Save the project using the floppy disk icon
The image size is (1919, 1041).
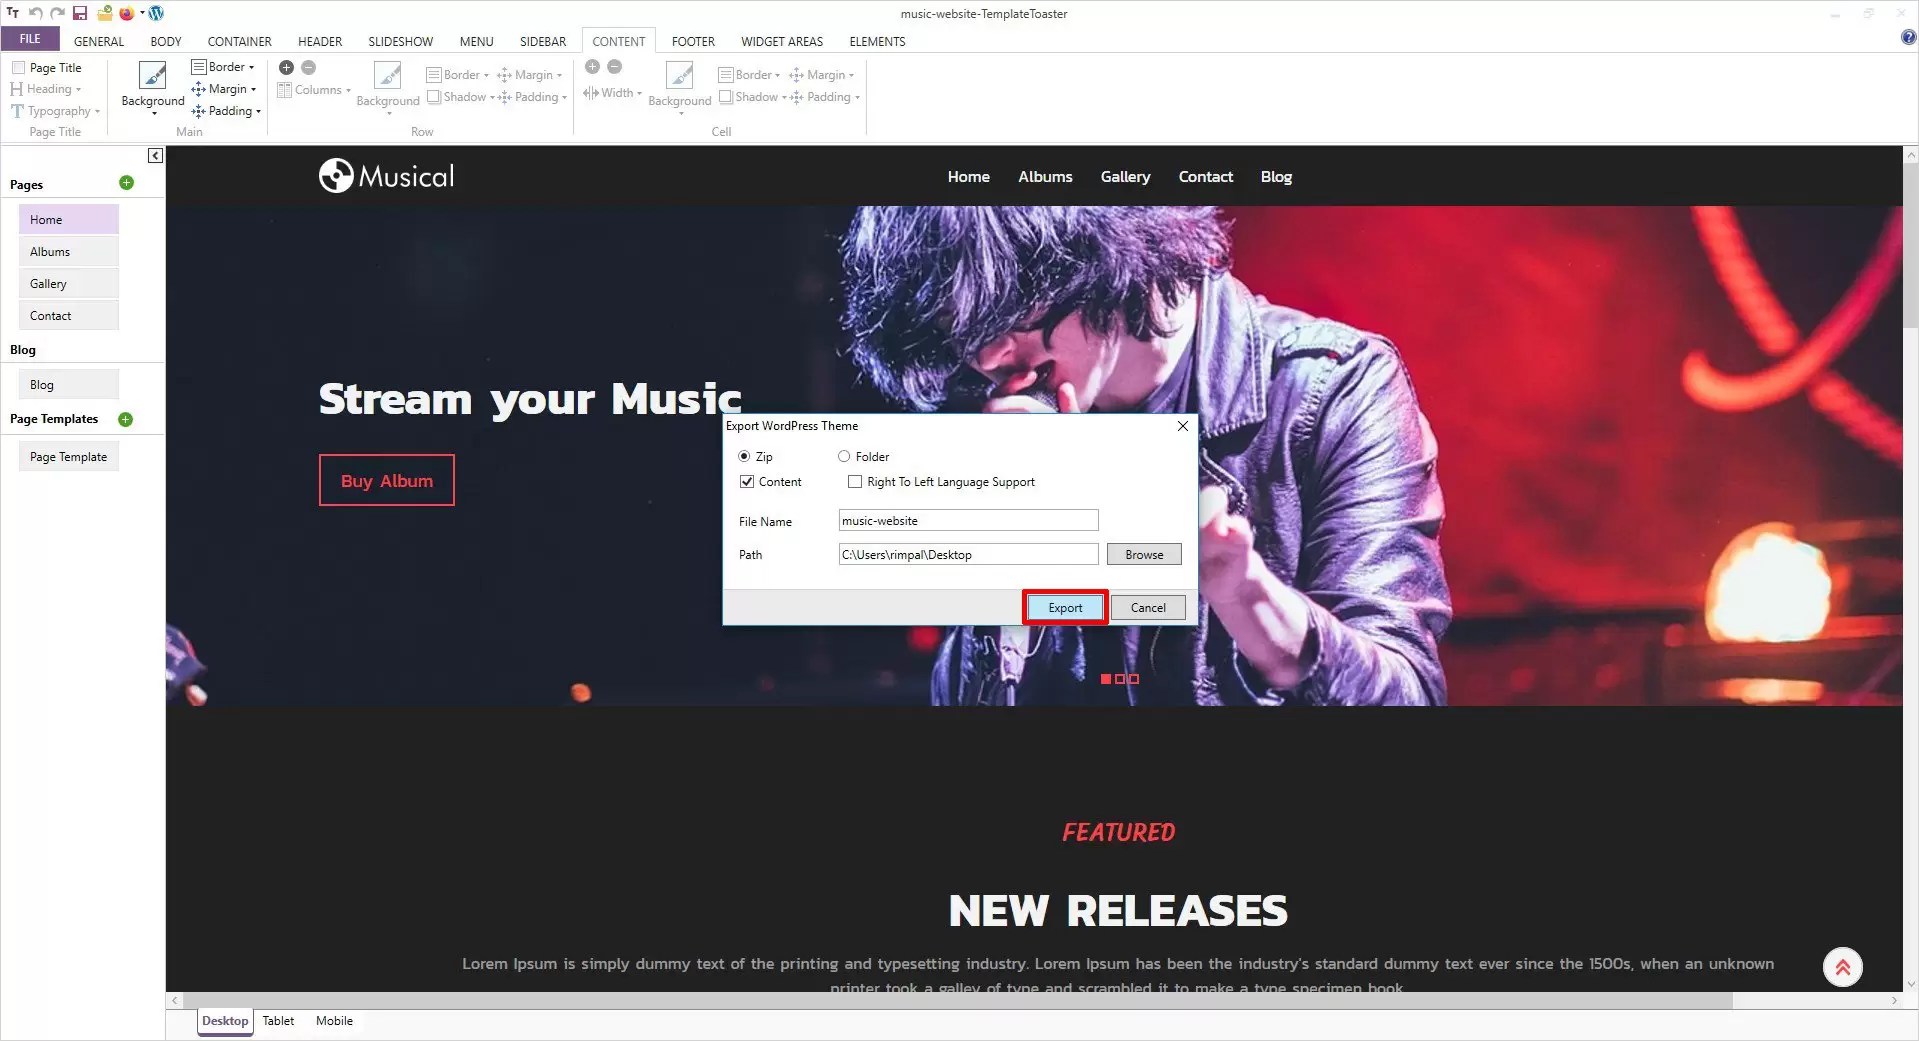click(79, 13)
